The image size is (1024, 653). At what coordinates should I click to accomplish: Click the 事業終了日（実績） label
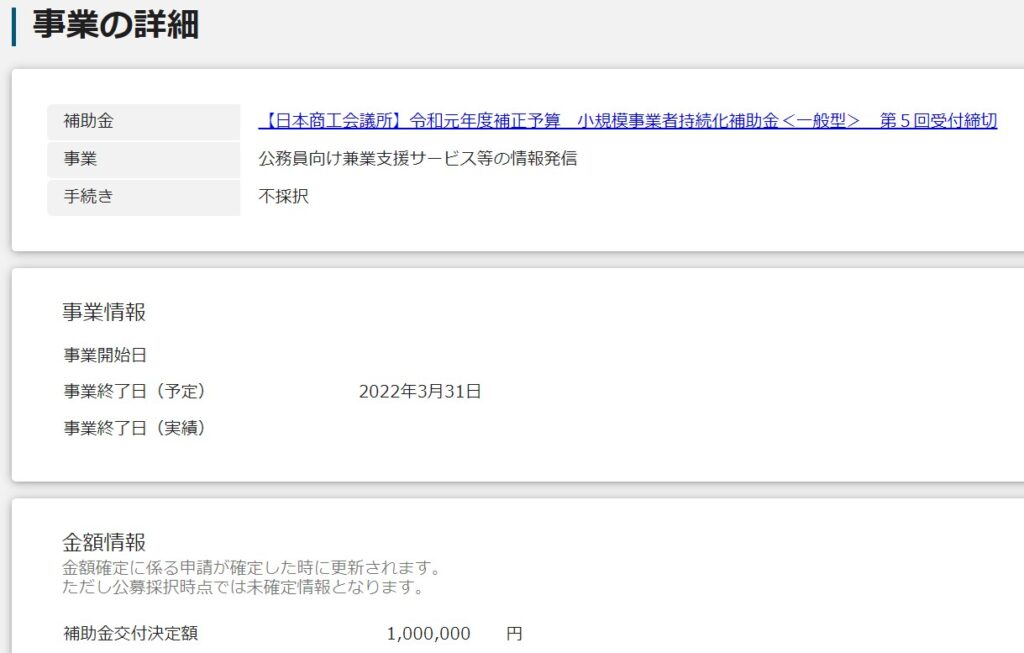[x=134, y=428]
